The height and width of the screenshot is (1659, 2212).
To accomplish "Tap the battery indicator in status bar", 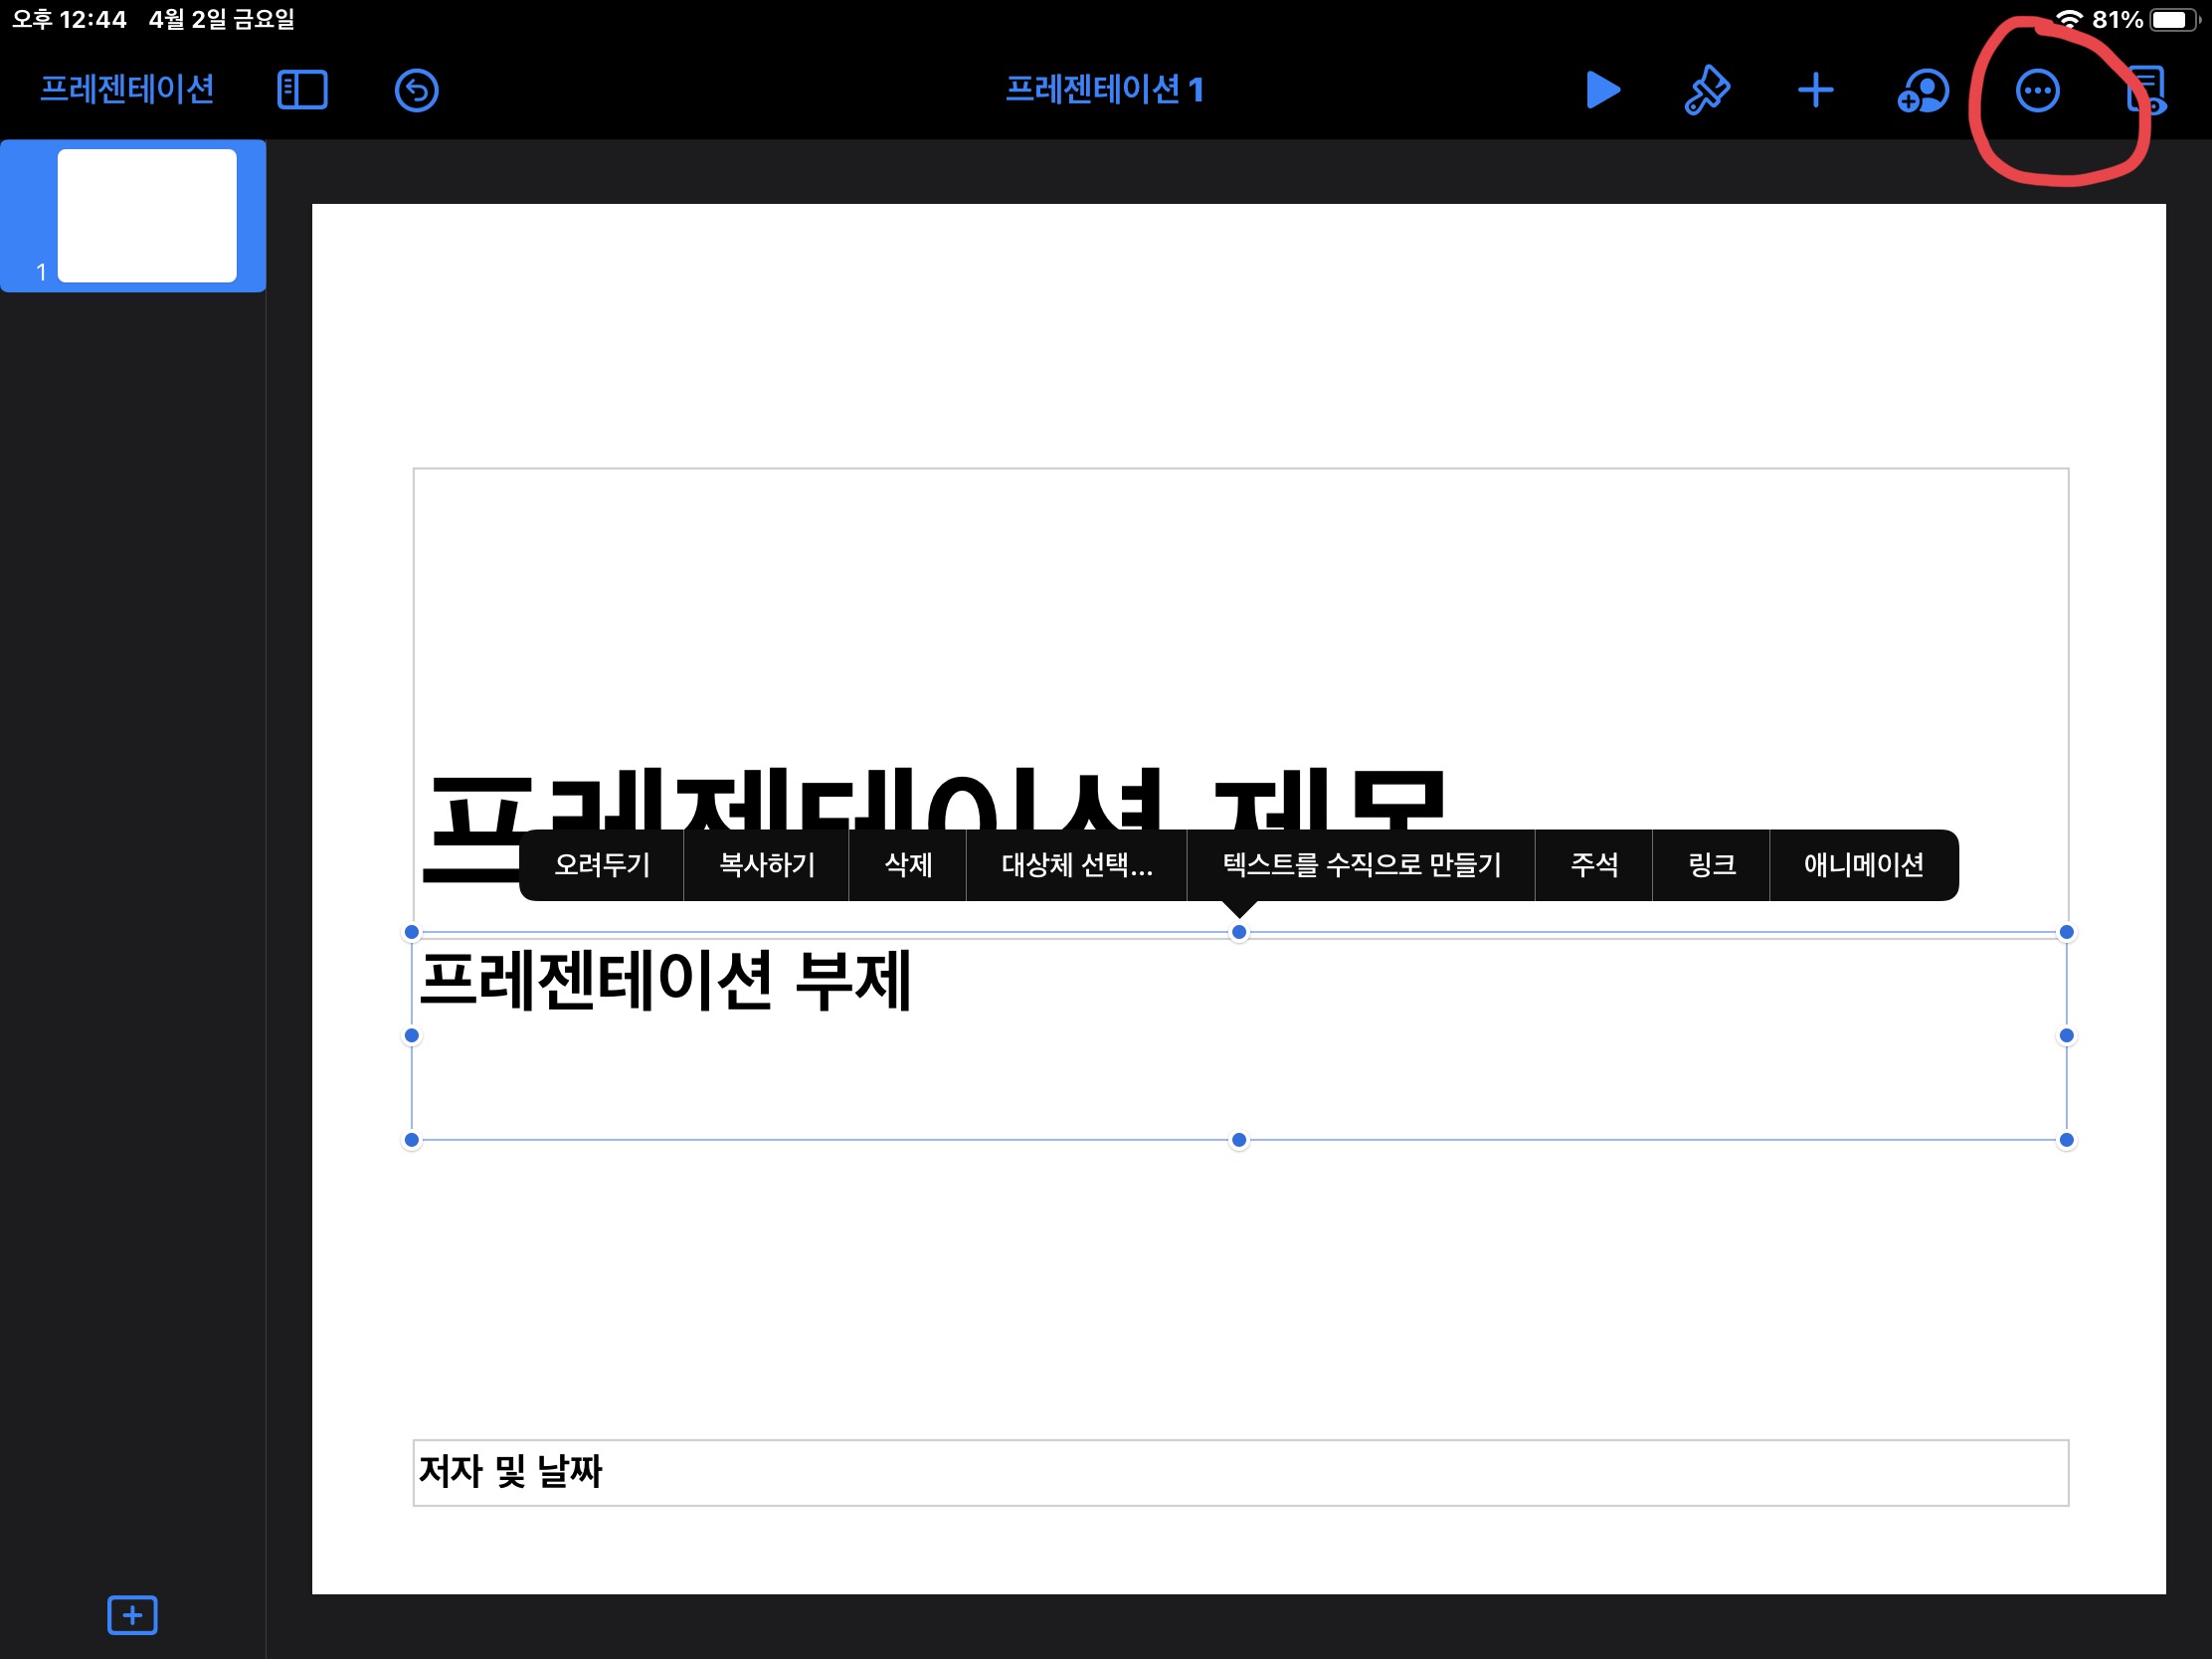I will pyautogui.click(x=2173, y=20).
